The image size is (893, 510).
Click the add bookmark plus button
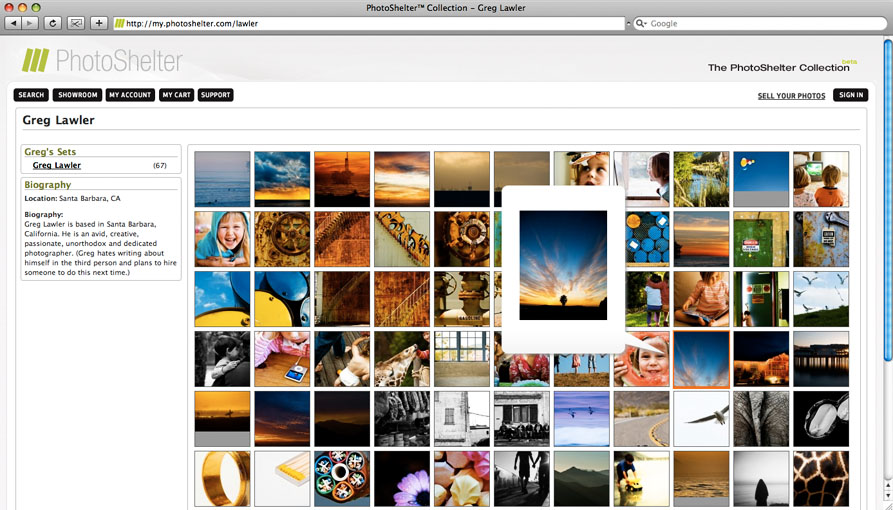coord(99,23)
